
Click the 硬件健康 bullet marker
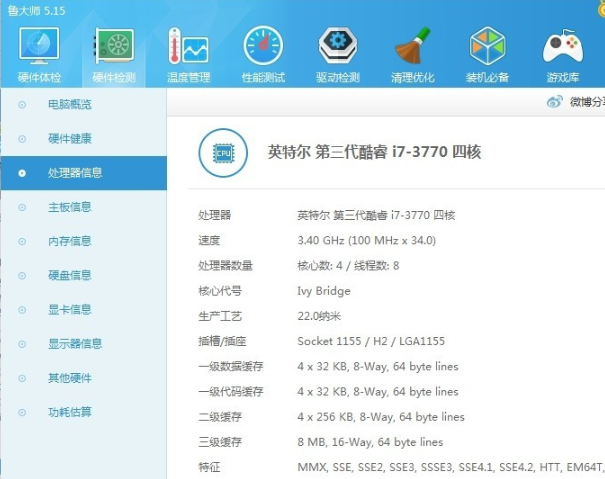tap(22, 139)
